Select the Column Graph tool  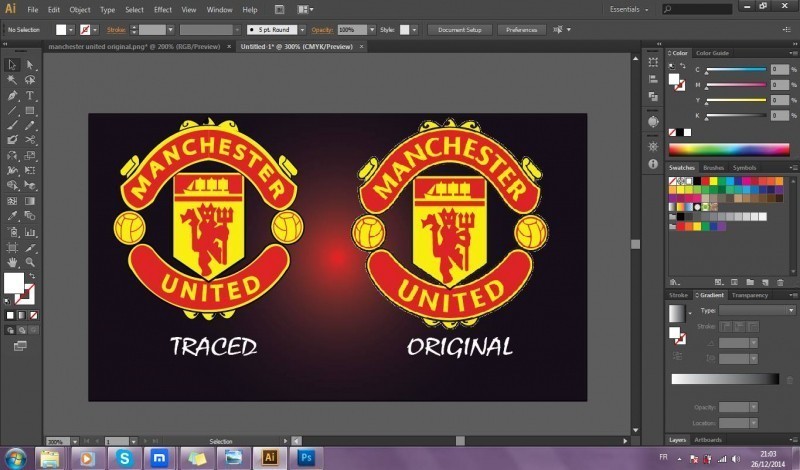tap(30, 232)
